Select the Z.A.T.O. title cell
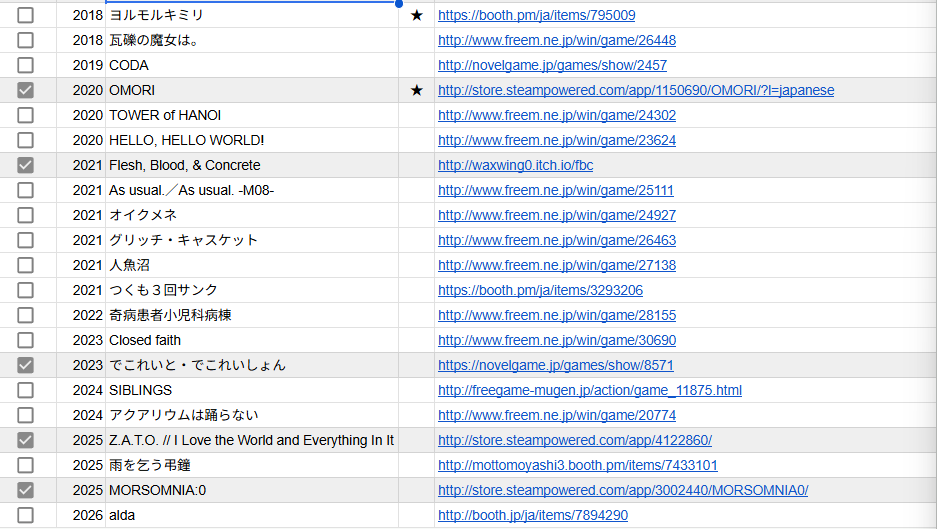This screenshot has width=937, height=529. pos(252,441)
